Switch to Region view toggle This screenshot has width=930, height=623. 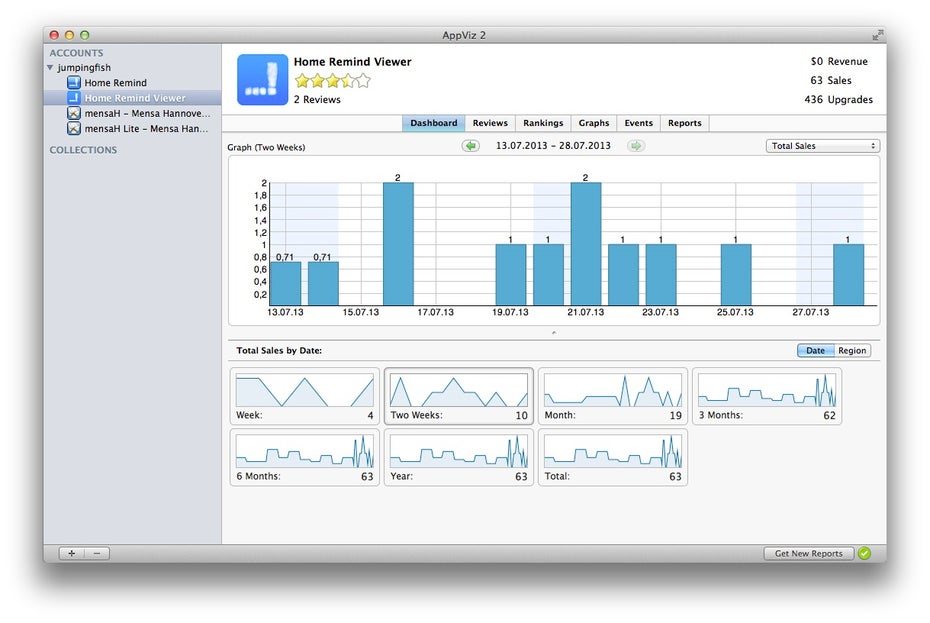852,350
